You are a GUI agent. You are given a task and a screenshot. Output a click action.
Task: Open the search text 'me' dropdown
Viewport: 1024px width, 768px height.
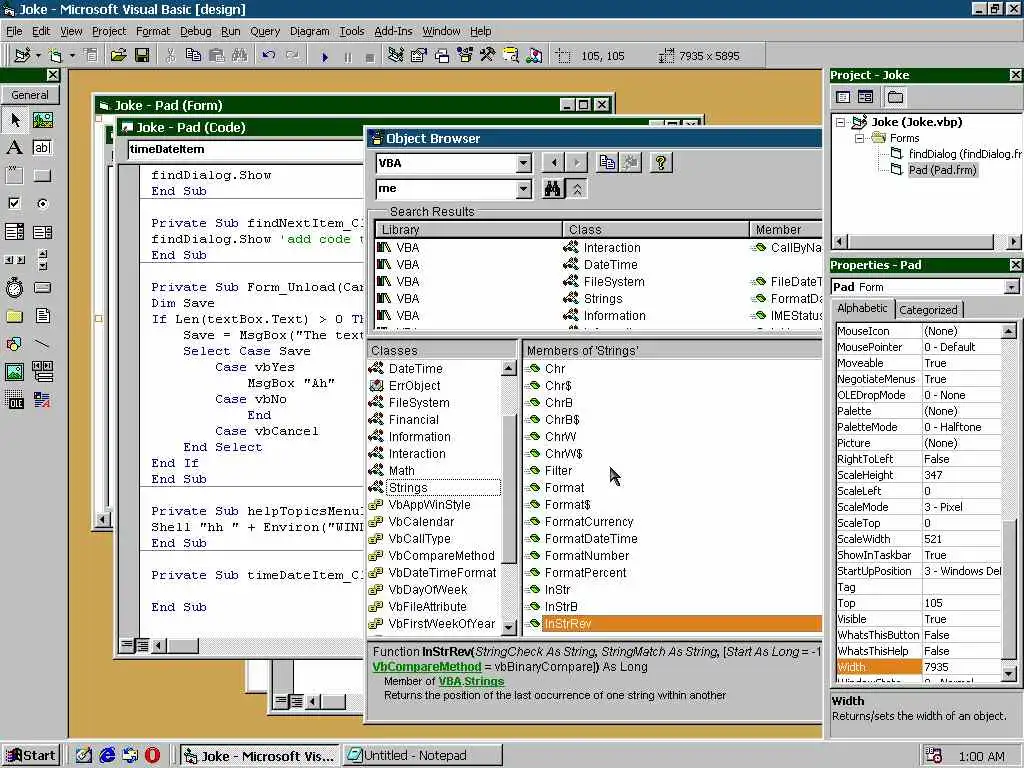[523, 189]
